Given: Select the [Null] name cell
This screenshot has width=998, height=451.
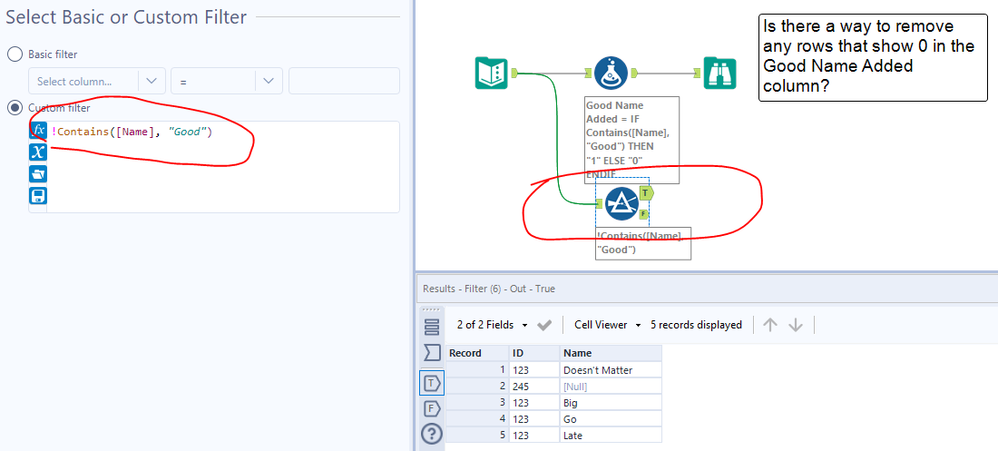Looking at the screenshot, I should [611, 386].
